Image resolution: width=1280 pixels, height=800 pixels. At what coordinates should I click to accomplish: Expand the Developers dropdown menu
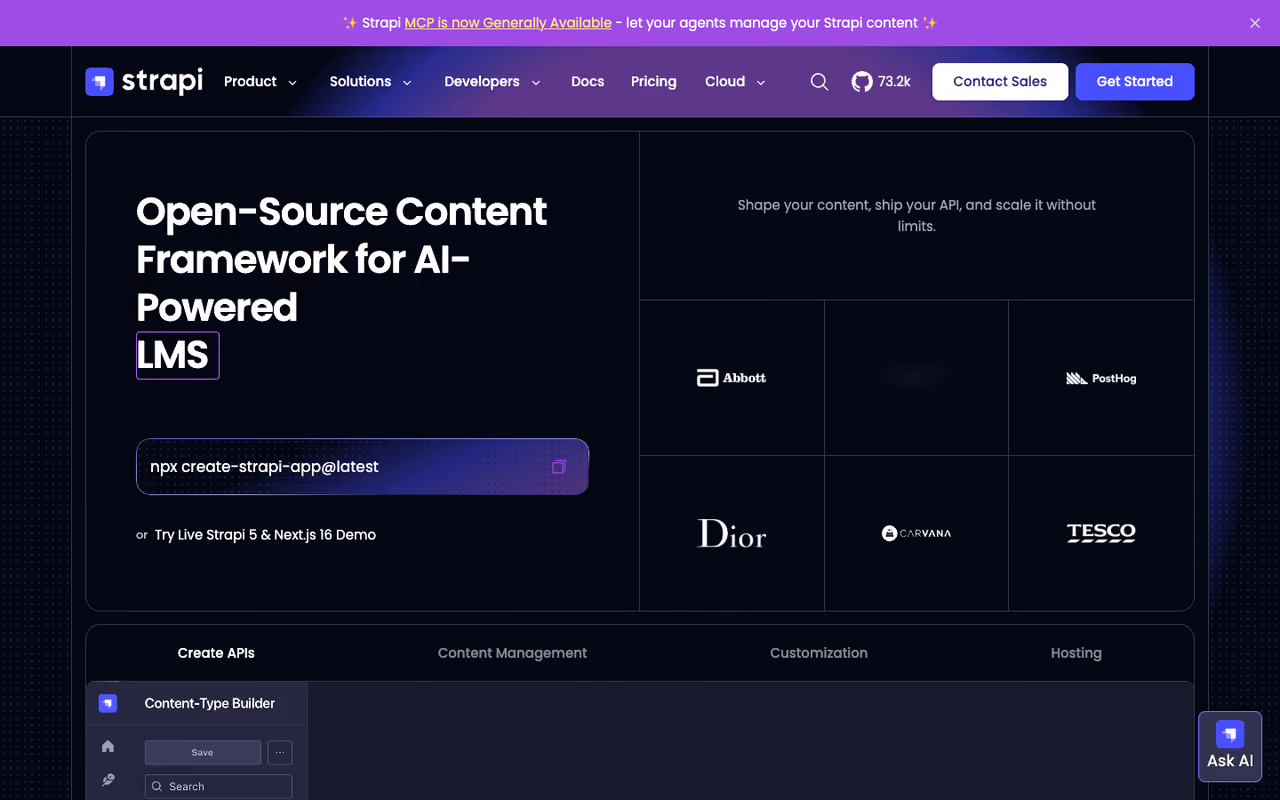[493, 82]
